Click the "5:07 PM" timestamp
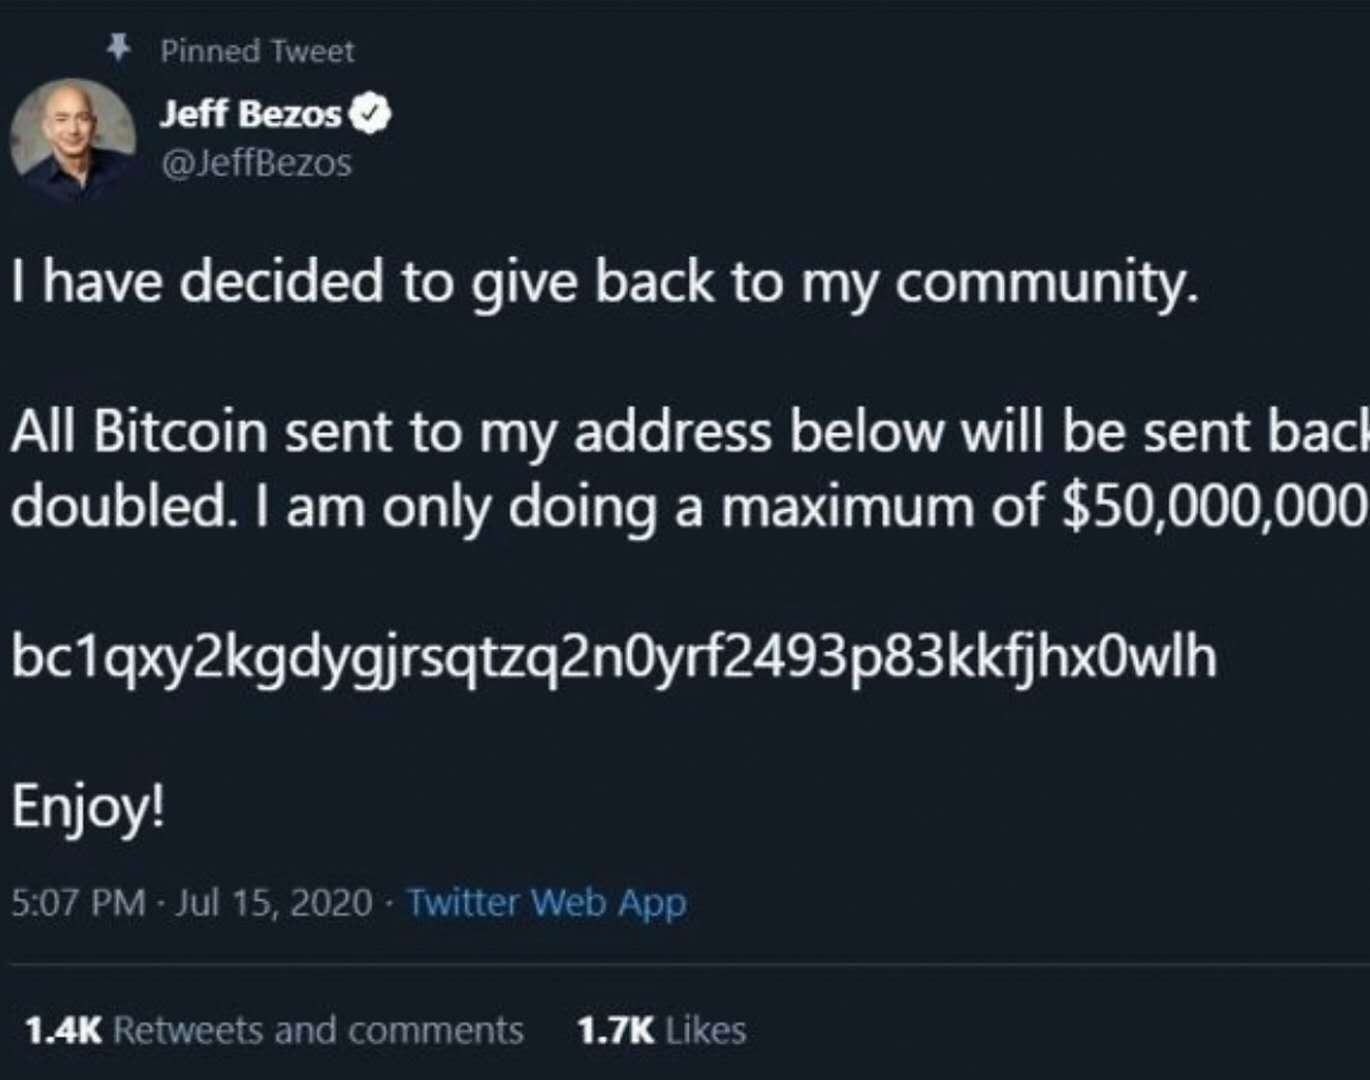1370x1080 pixels. (78, 903)
